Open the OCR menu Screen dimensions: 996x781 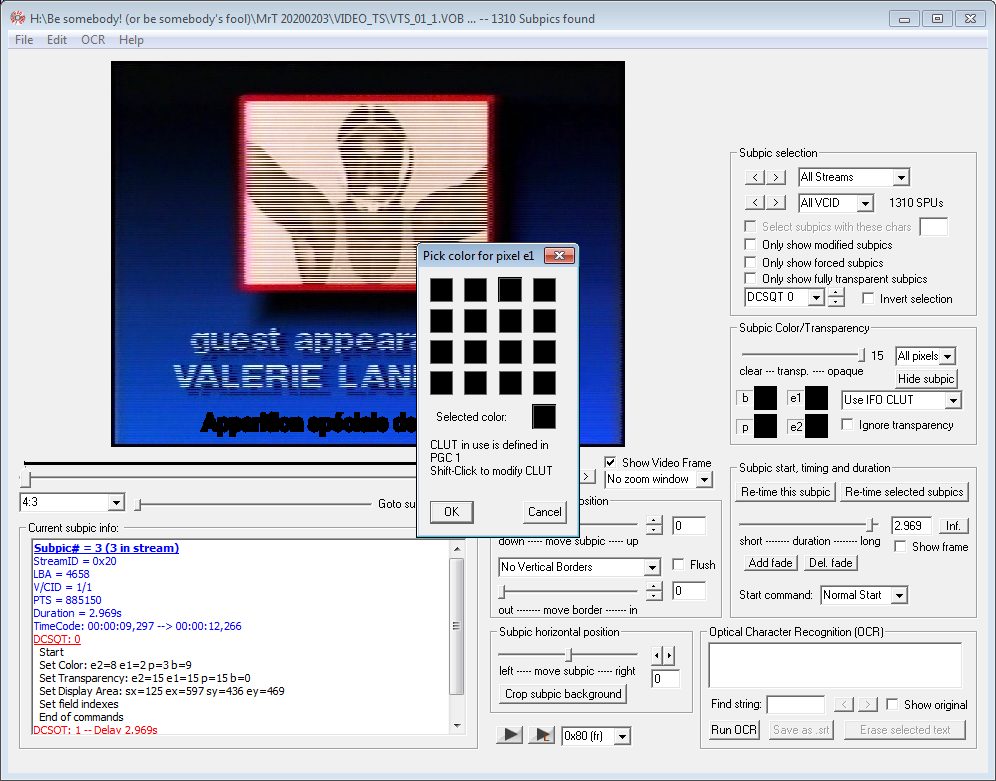[93, 39]
